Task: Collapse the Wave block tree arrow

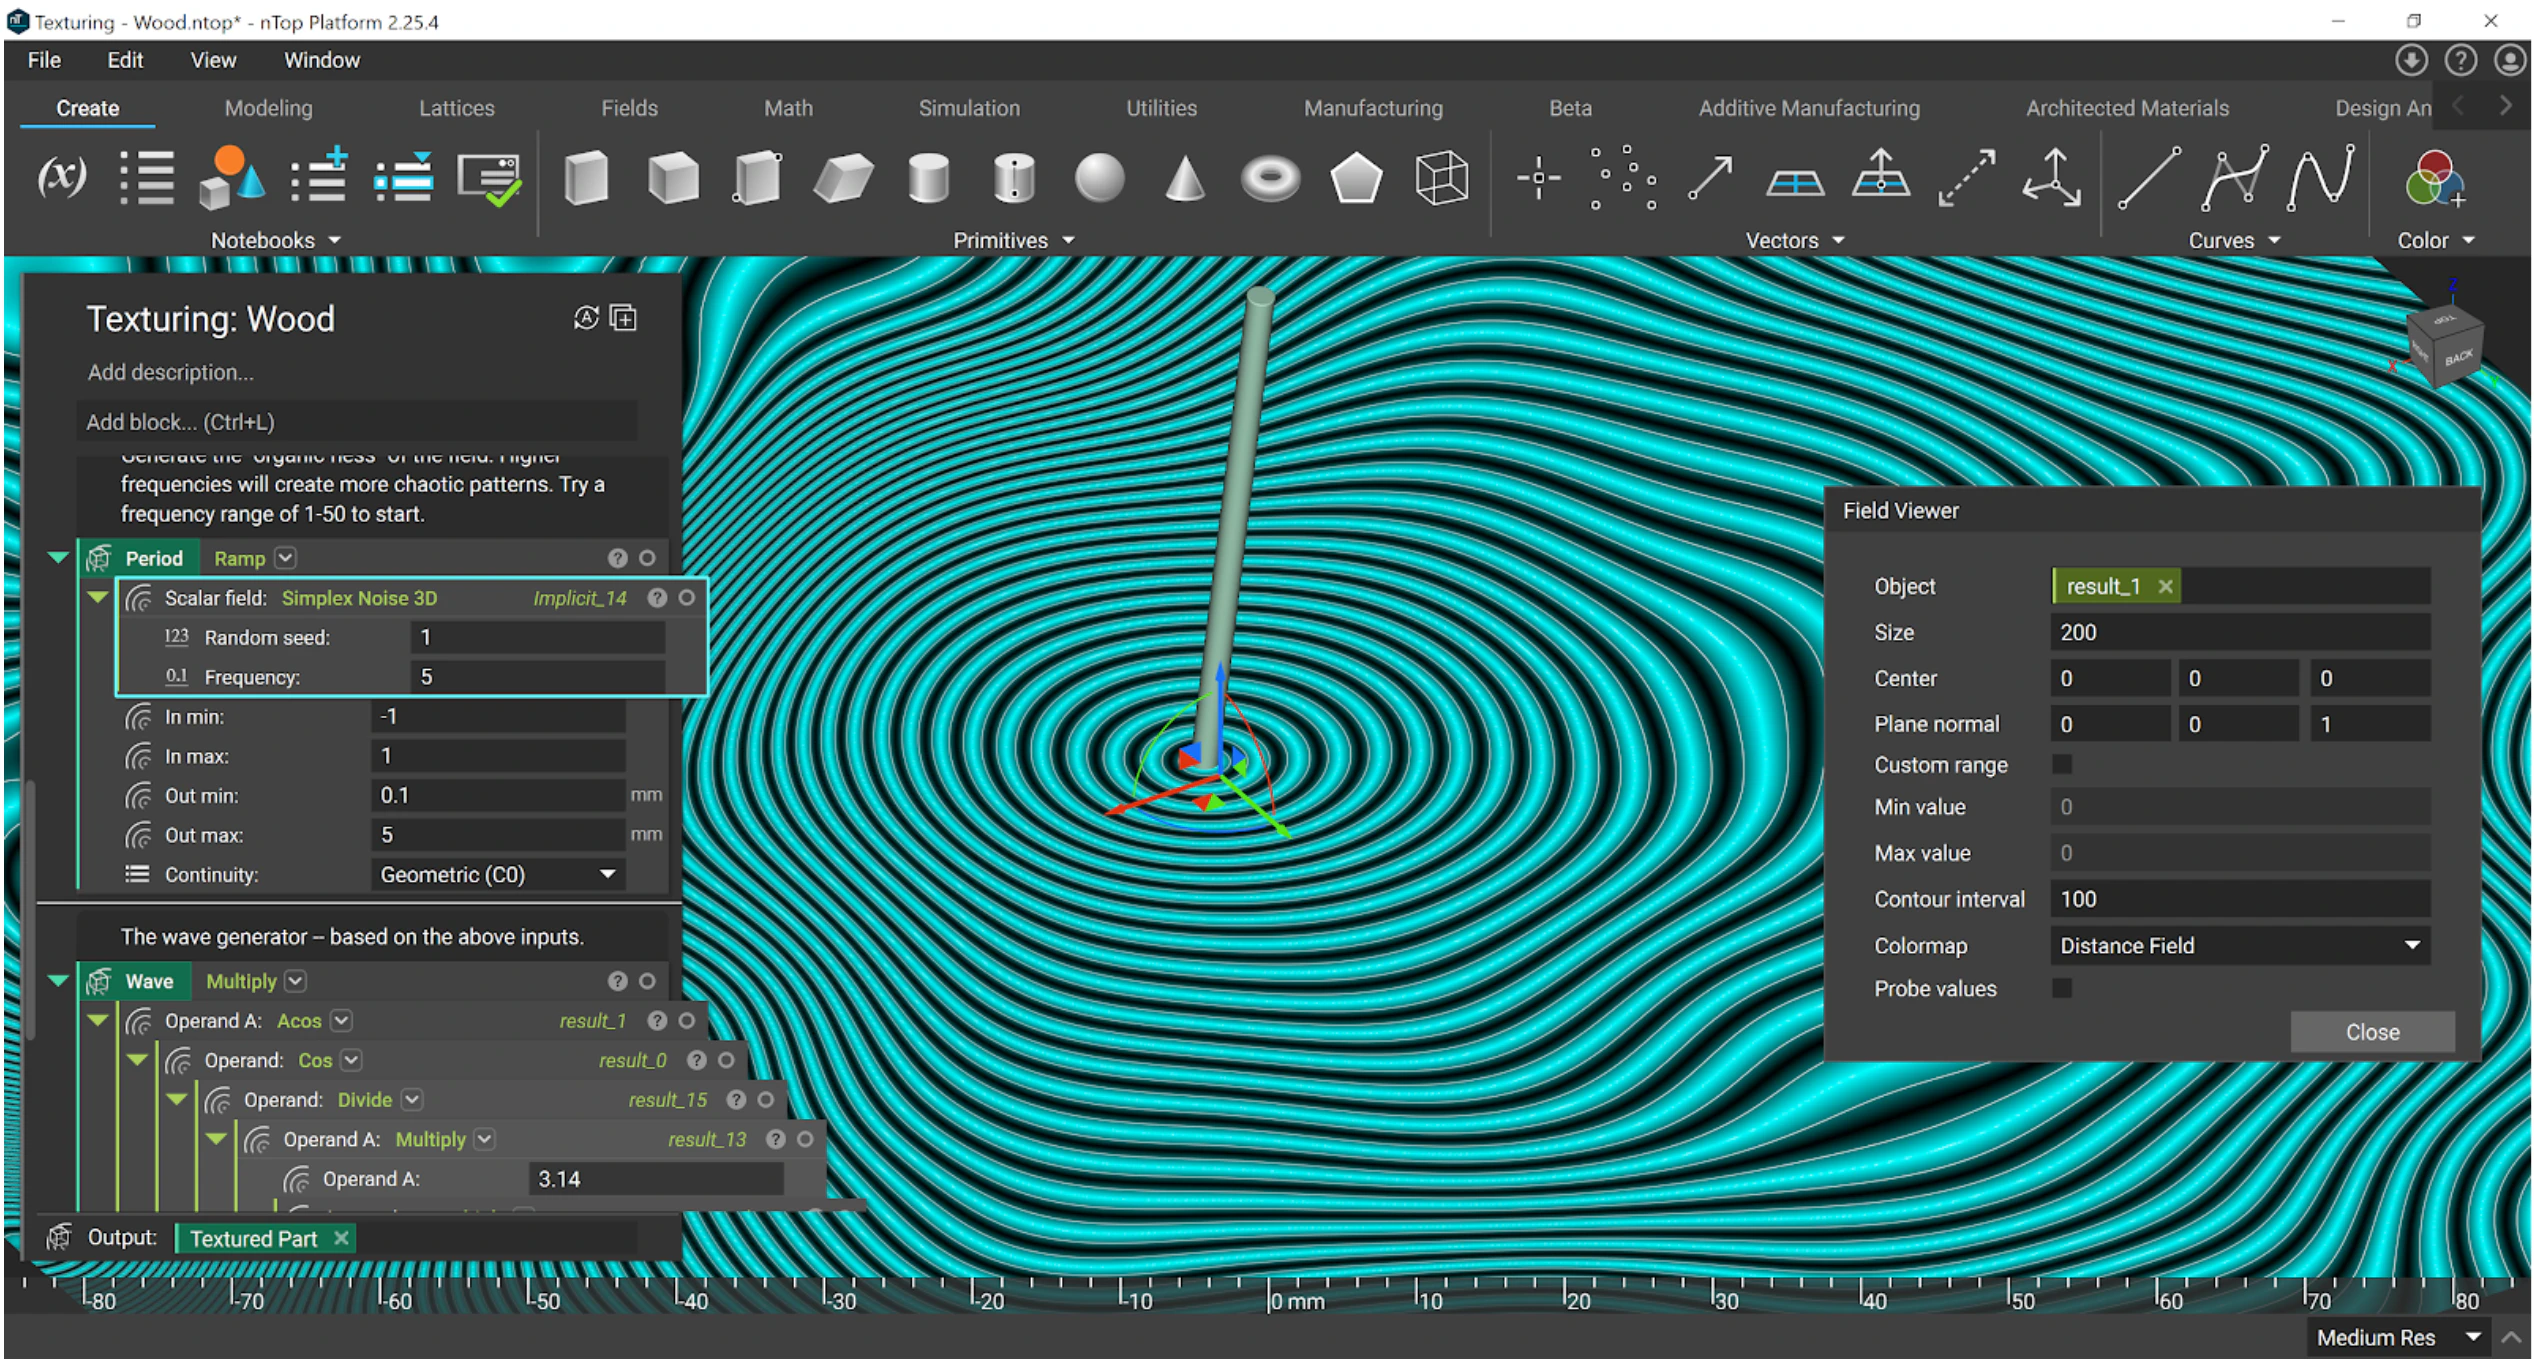Action: pos(58,981)
